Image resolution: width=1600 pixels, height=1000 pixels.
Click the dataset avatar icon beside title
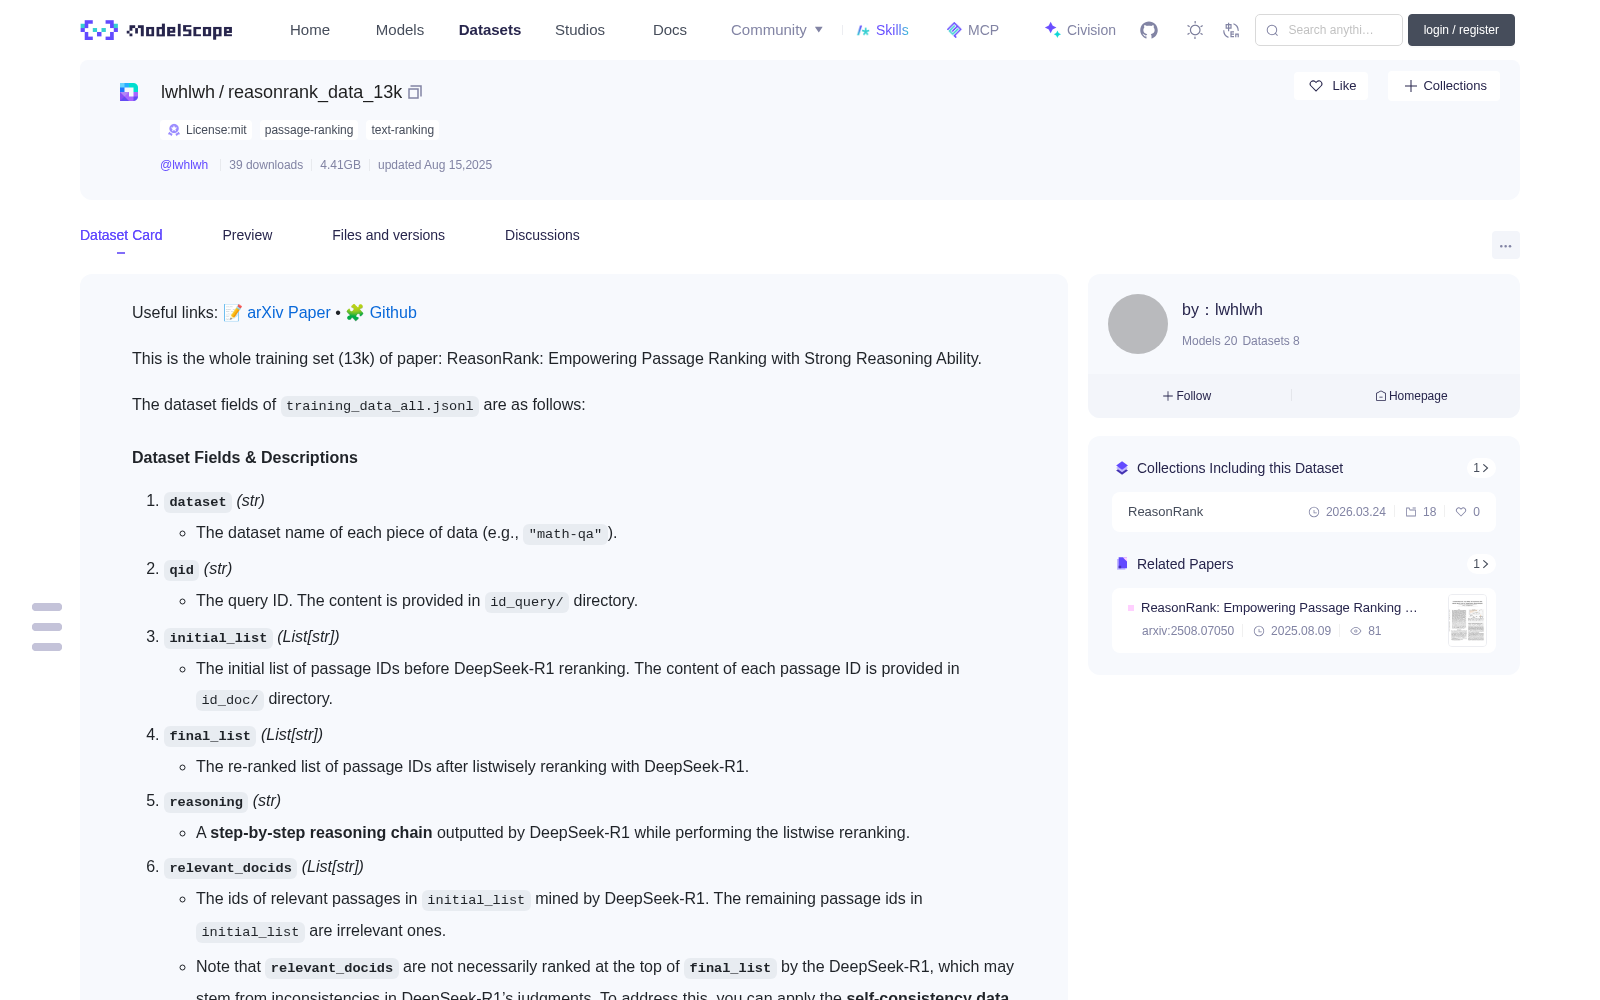[129, 92]
